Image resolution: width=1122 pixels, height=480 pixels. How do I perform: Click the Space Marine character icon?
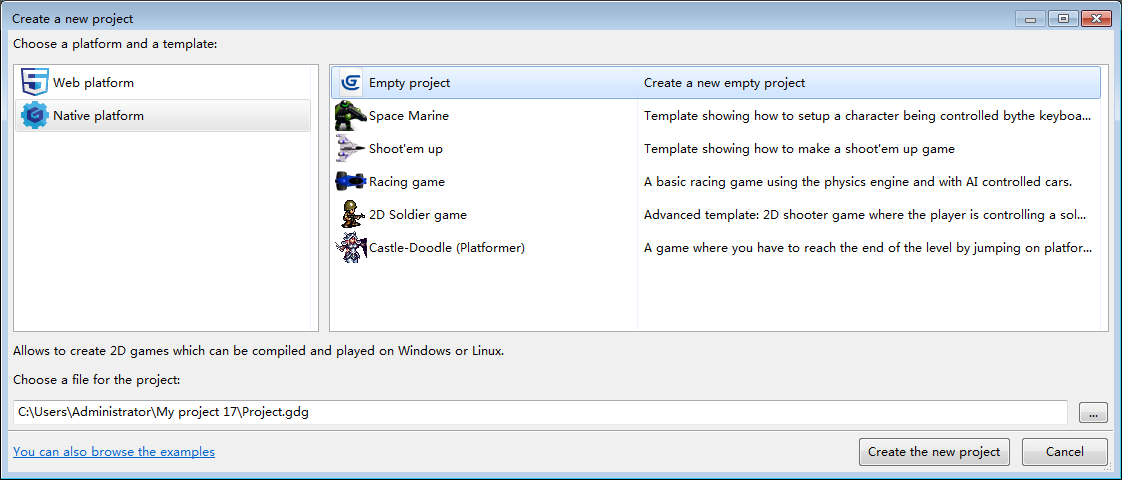[x=351, y=116]
